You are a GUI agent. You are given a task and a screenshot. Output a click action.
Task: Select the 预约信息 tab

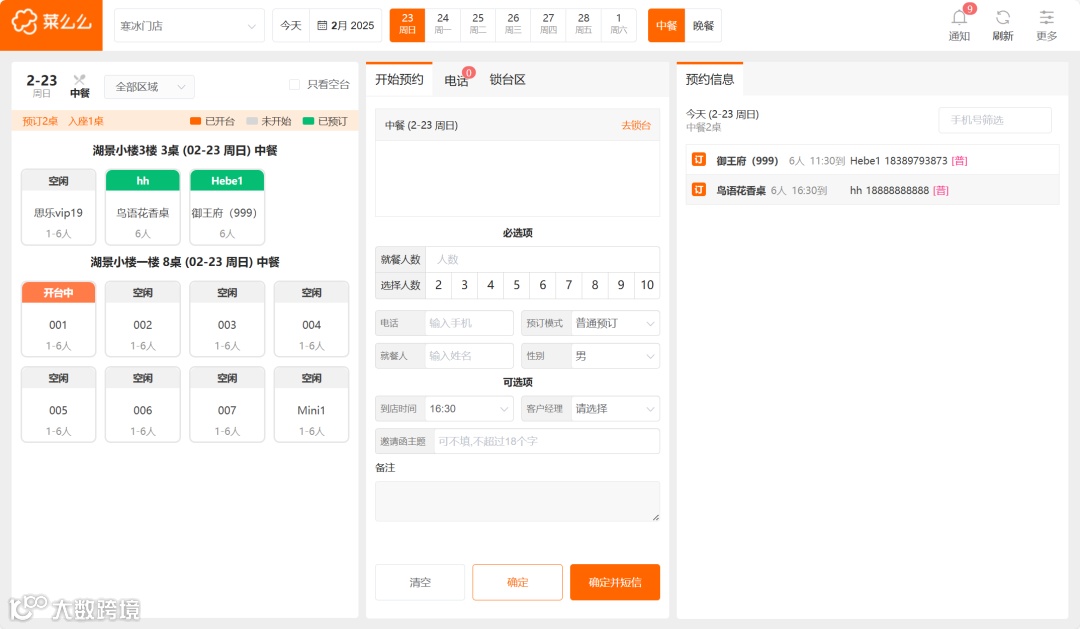709,80
